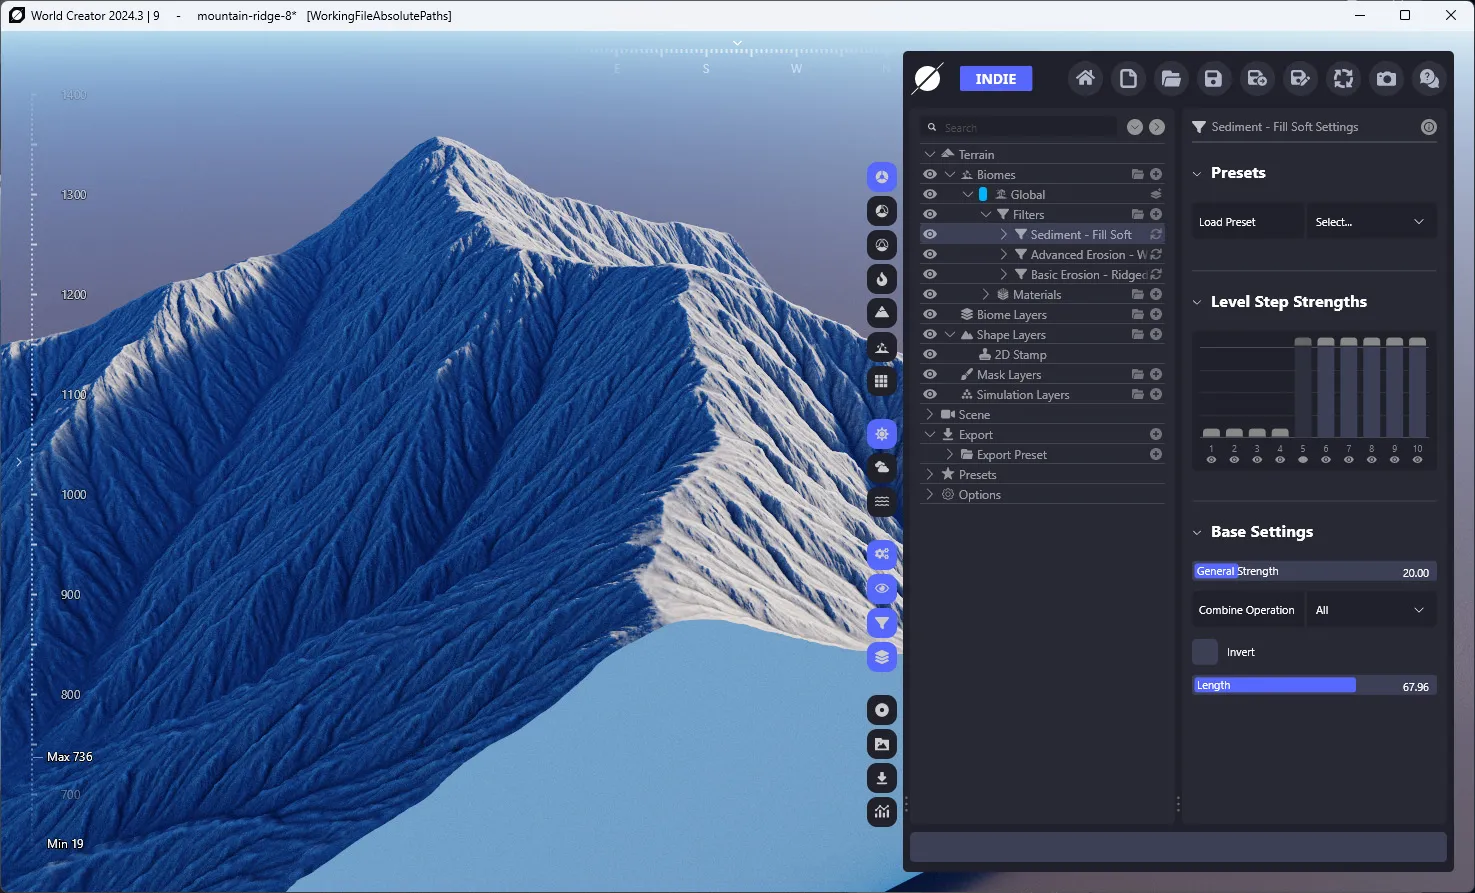Click the snowy mountain icon in viewport sidebar
The width and height of the screenshot is (1475, 893).
click(882, 313)
